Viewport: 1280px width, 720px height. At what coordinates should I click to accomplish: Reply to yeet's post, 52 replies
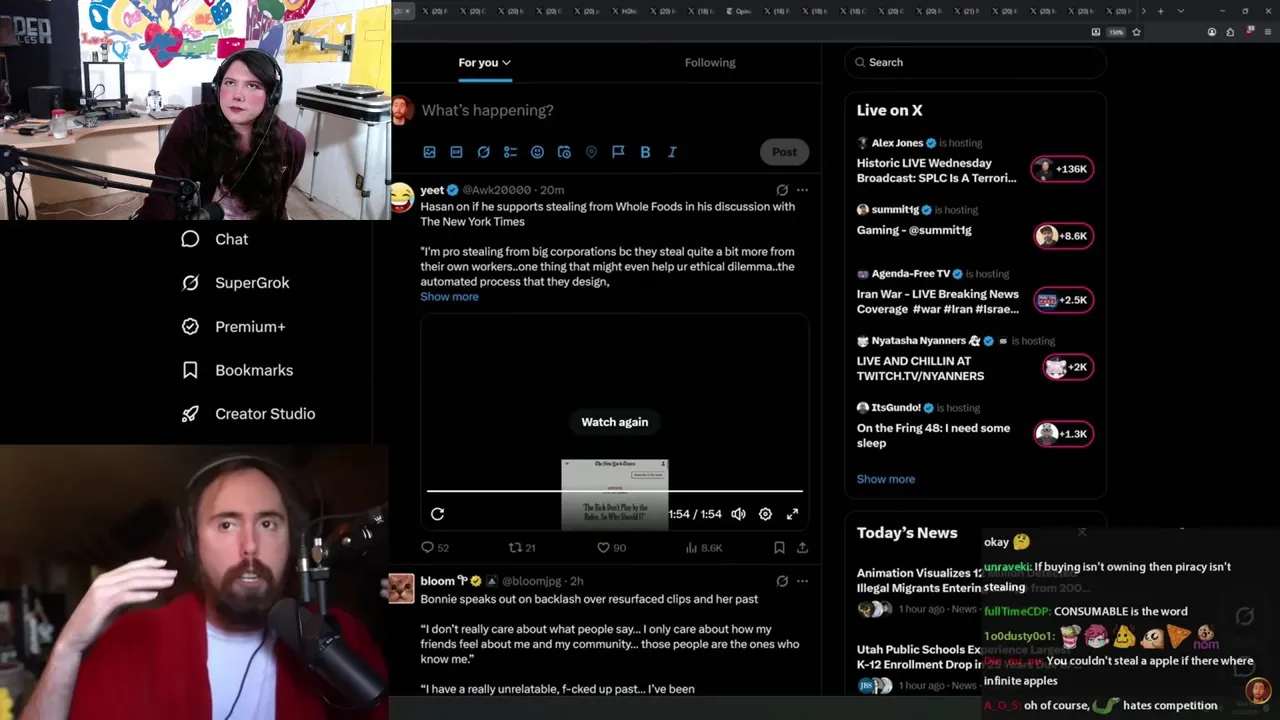(x=435, y=548)
